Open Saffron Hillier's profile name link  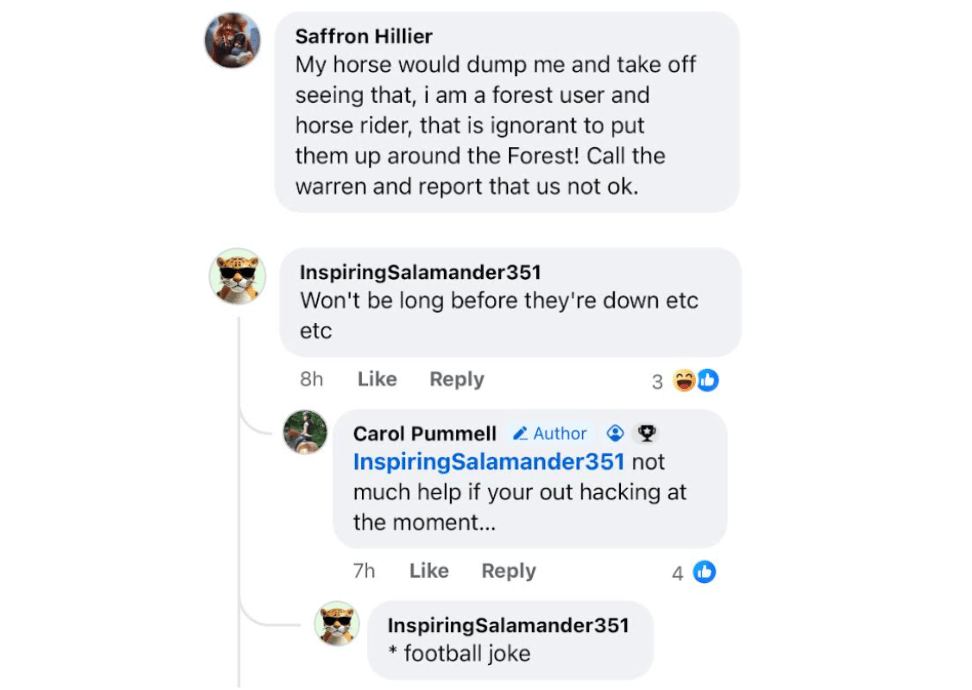[x=364, y=36]
